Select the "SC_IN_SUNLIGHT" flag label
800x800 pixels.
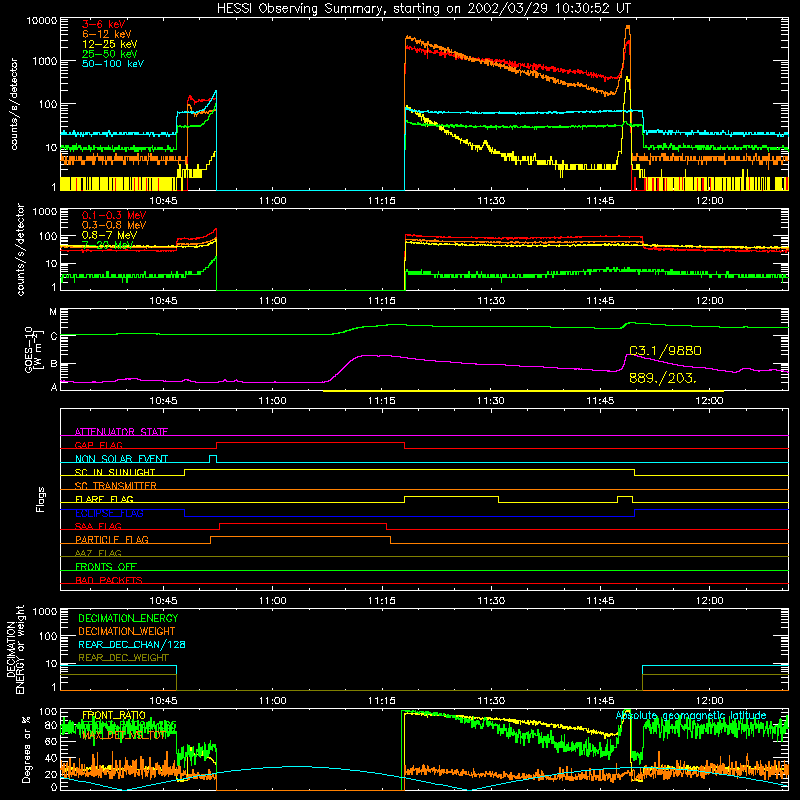click(x=115, y=472)
